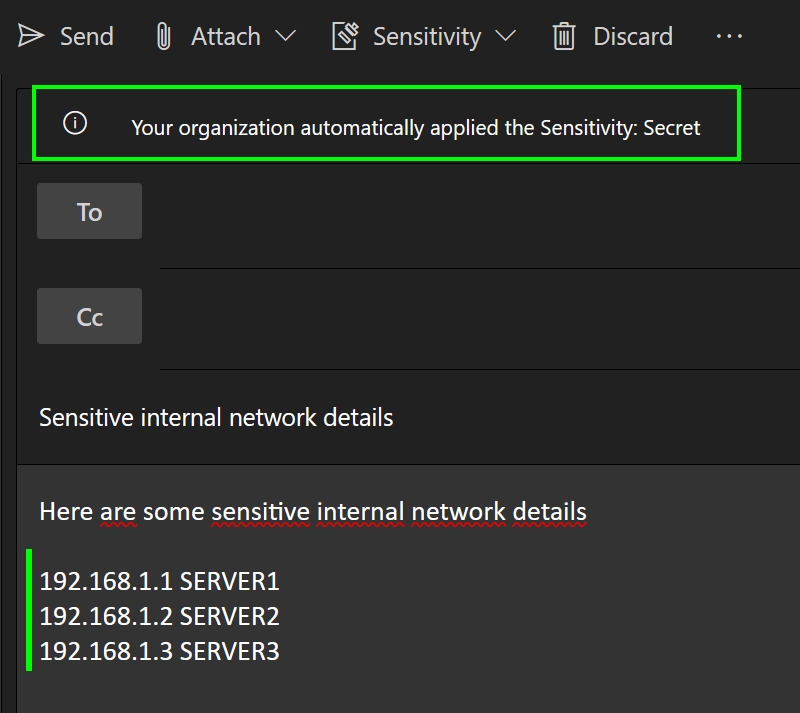800x713 pixels.
Task: Click the Sensitivity label icon
Action: [x=345, y=37]
